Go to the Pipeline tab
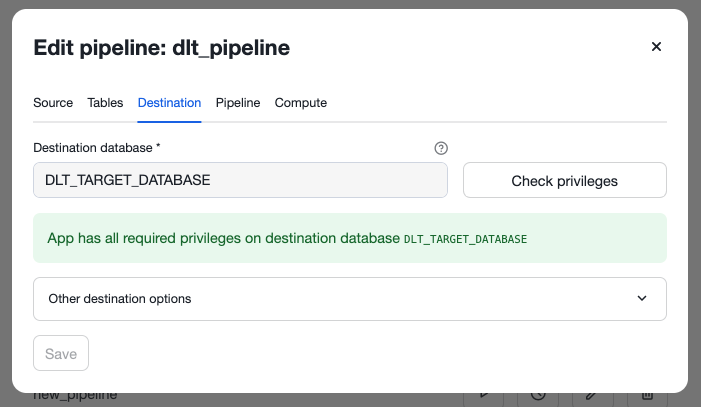Screen dimensions: 701x407 coord(238,103)
